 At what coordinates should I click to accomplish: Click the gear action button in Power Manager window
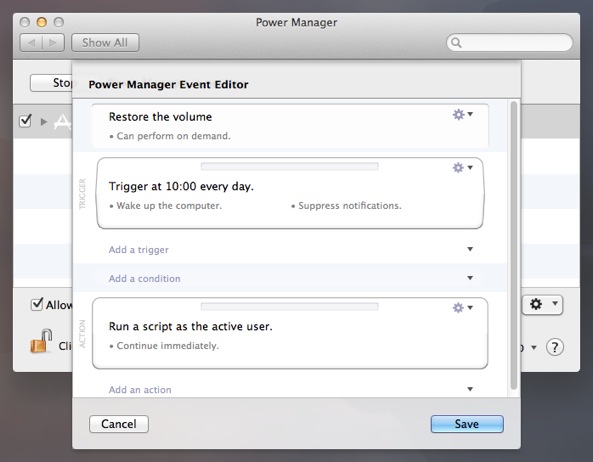[x=542, y=304]
